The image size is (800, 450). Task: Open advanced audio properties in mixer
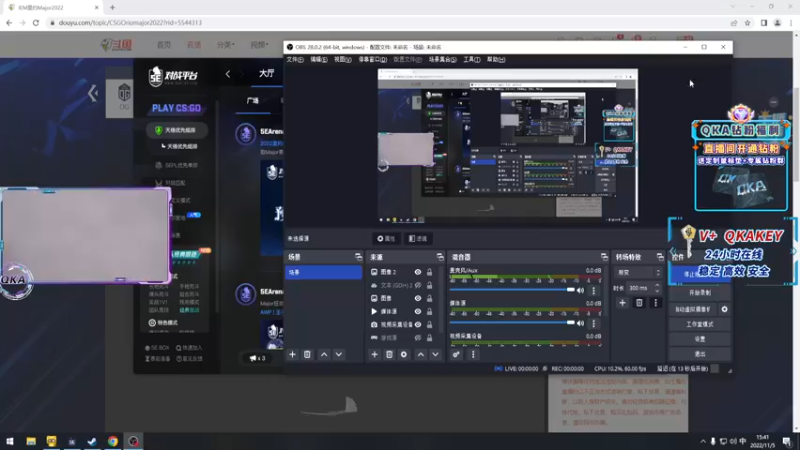click(x=456, y=355)
